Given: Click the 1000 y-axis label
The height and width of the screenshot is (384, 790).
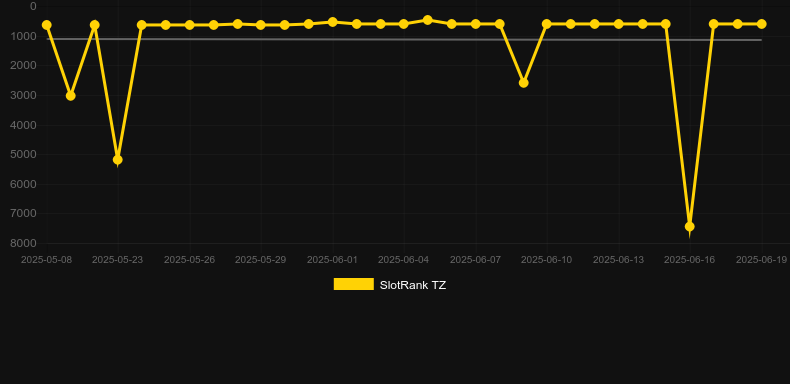Looking at the screenshot, I should coord(24,36).
